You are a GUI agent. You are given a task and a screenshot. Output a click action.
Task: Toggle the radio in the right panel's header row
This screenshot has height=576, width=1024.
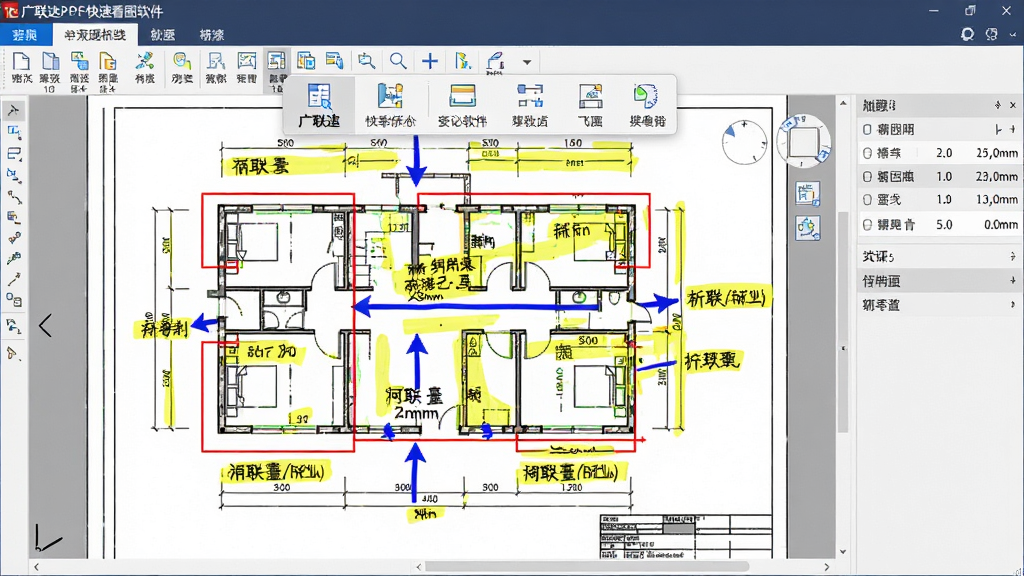click(867, 129)
